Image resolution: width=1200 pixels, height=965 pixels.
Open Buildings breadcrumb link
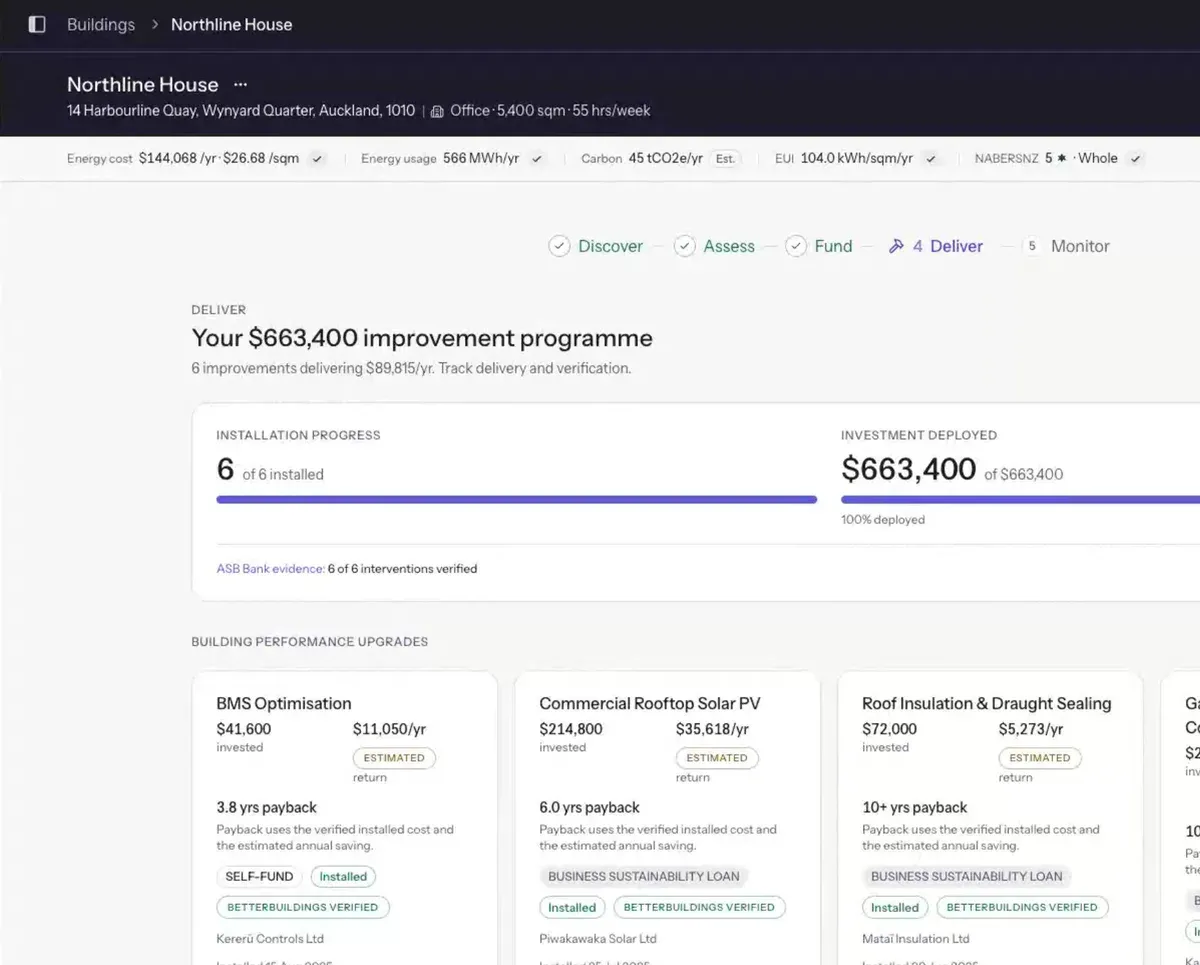click(x=101, y=24)
